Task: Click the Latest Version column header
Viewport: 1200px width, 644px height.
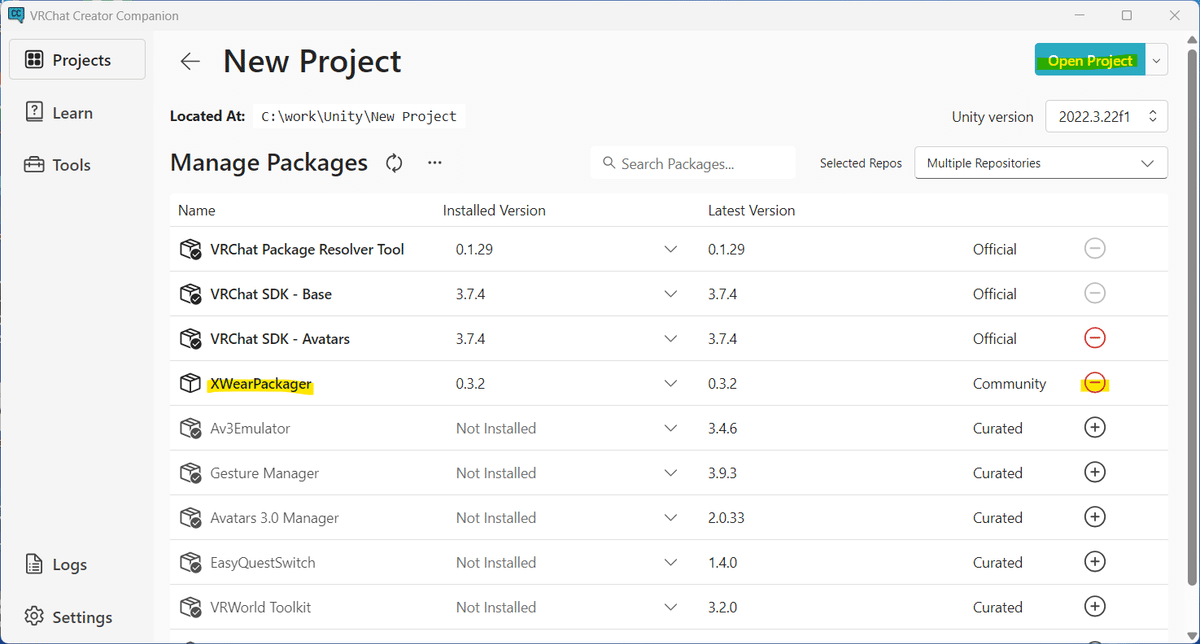Action: click(751, 211)
